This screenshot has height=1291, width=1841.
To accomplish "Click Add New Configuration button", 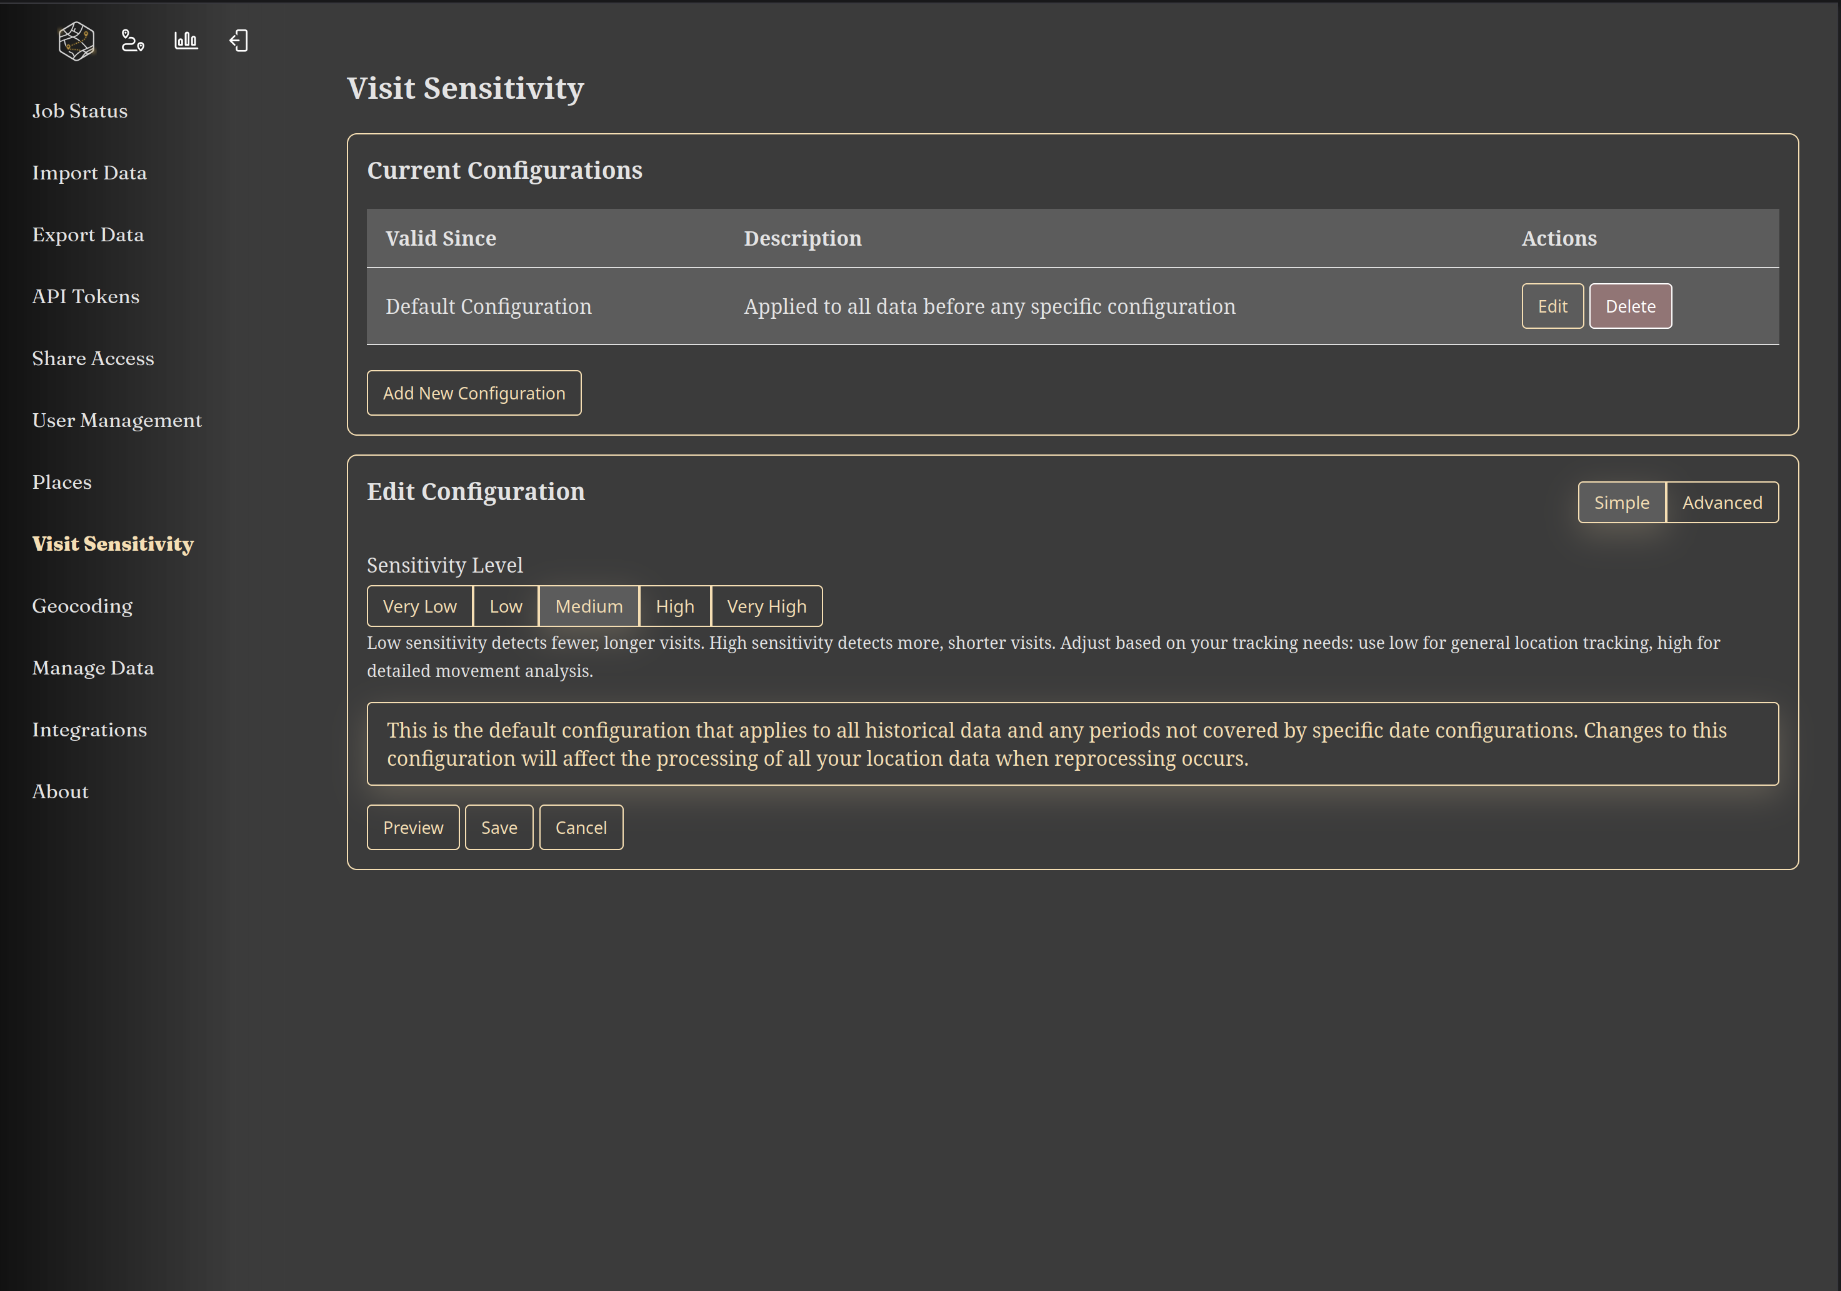I will click(x=474, y=393).
